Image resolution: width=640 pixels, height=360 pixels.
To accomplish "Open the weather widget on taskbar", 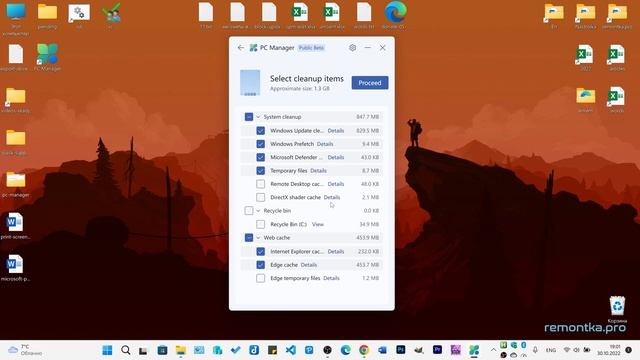I will pyautogui.click(x=25, y=350).
